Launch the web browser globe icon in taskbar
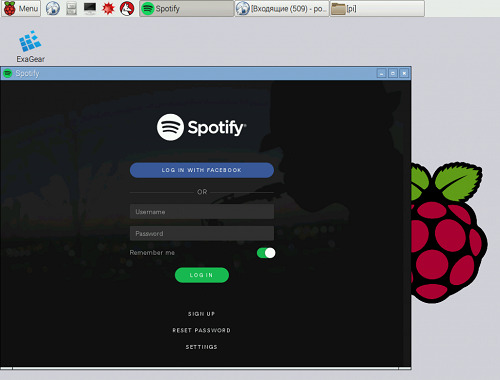Viewport: 500px width, 380px height. pos(53,8)
